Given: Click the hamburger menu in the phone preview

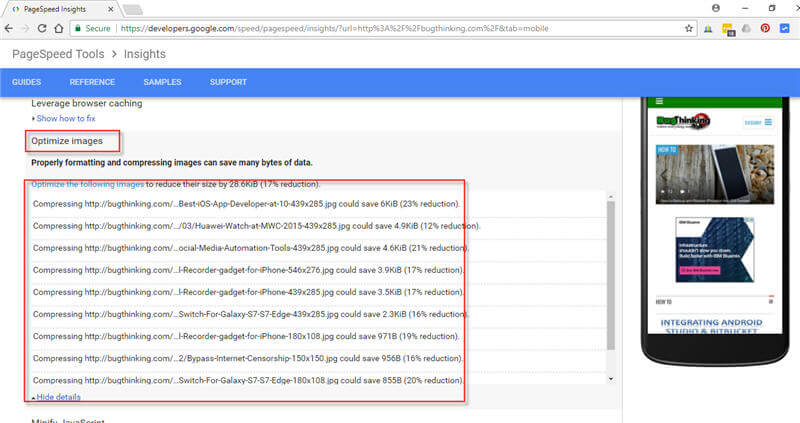Looking at the screenshot, I should point(659,101).
